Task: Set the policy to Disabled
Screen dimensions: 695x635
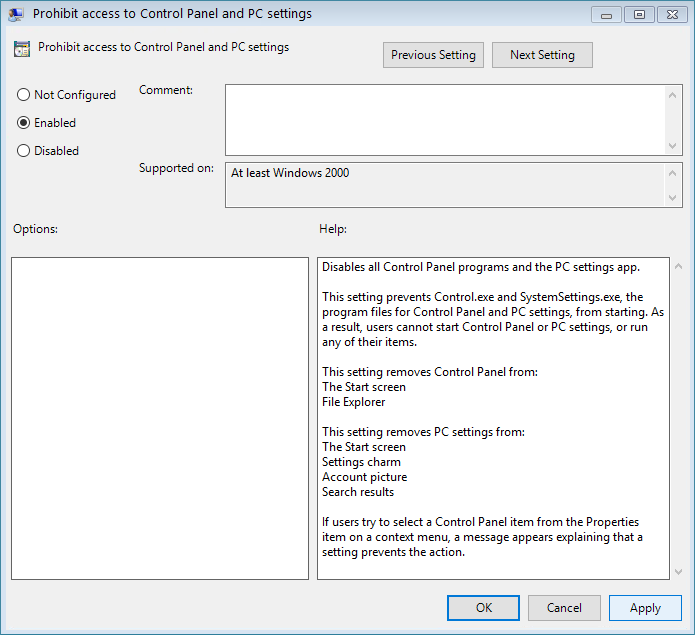Action: 24,151
